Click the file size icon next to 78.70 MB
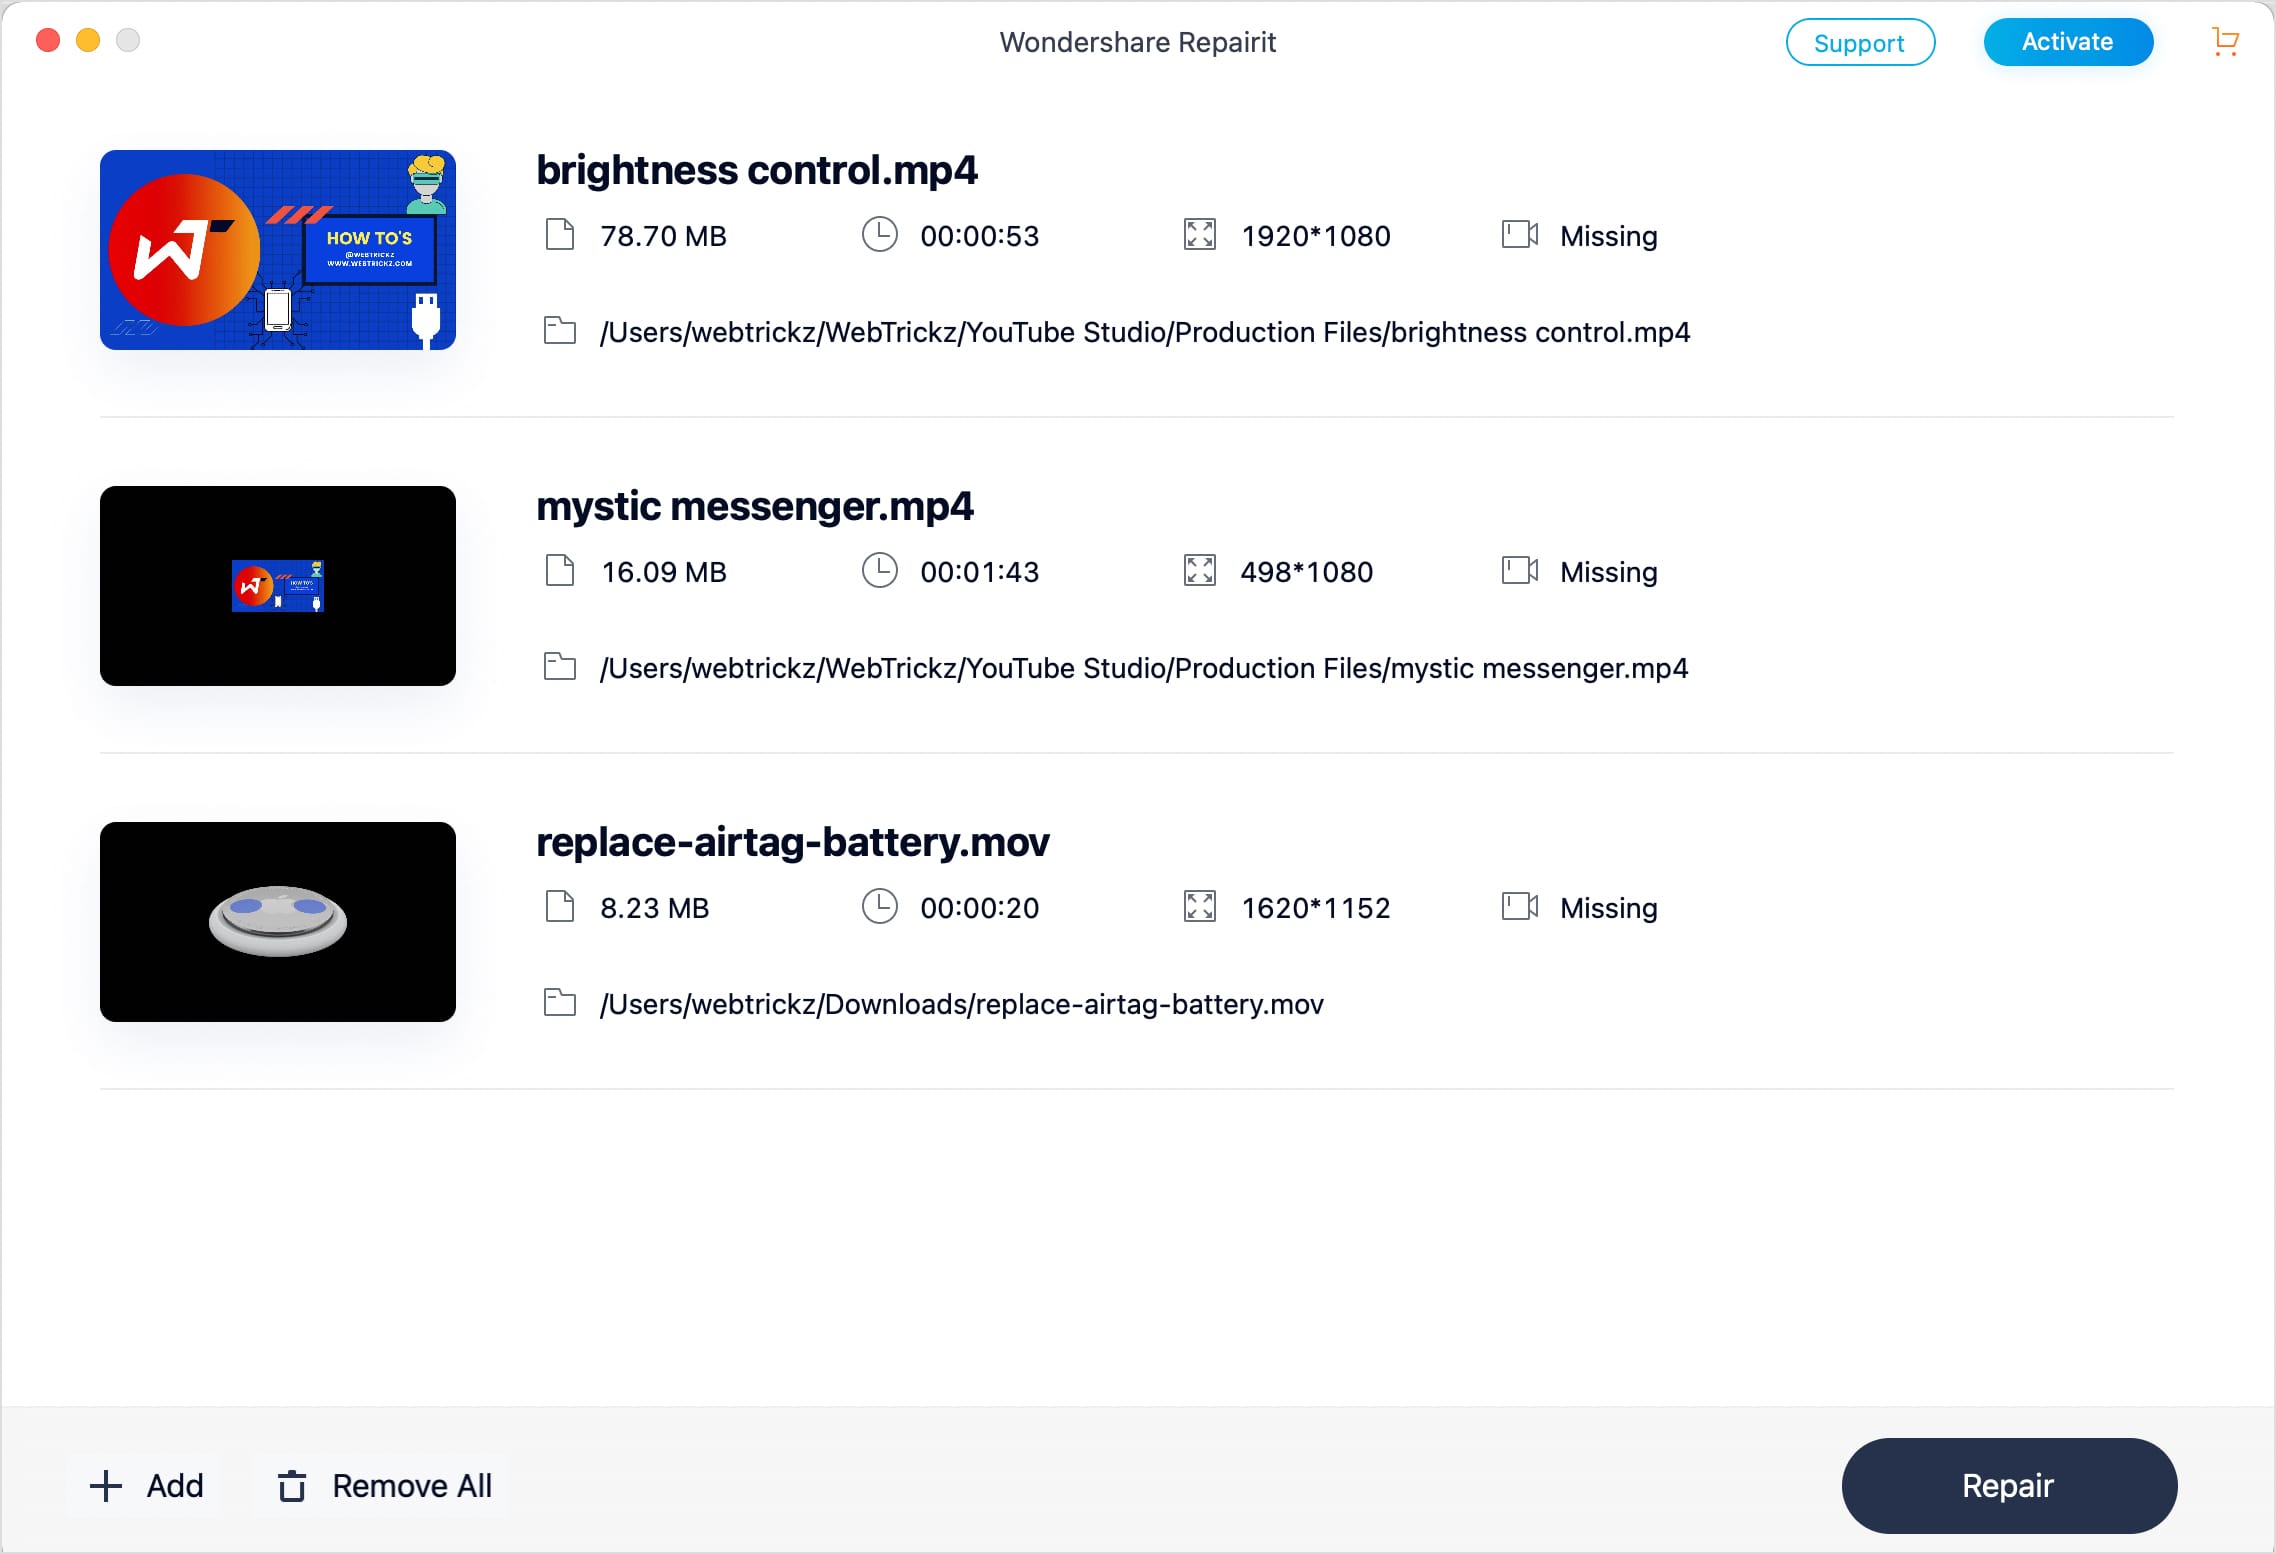This screenshot has width=2276, height=1554. (x=560, y=235)
